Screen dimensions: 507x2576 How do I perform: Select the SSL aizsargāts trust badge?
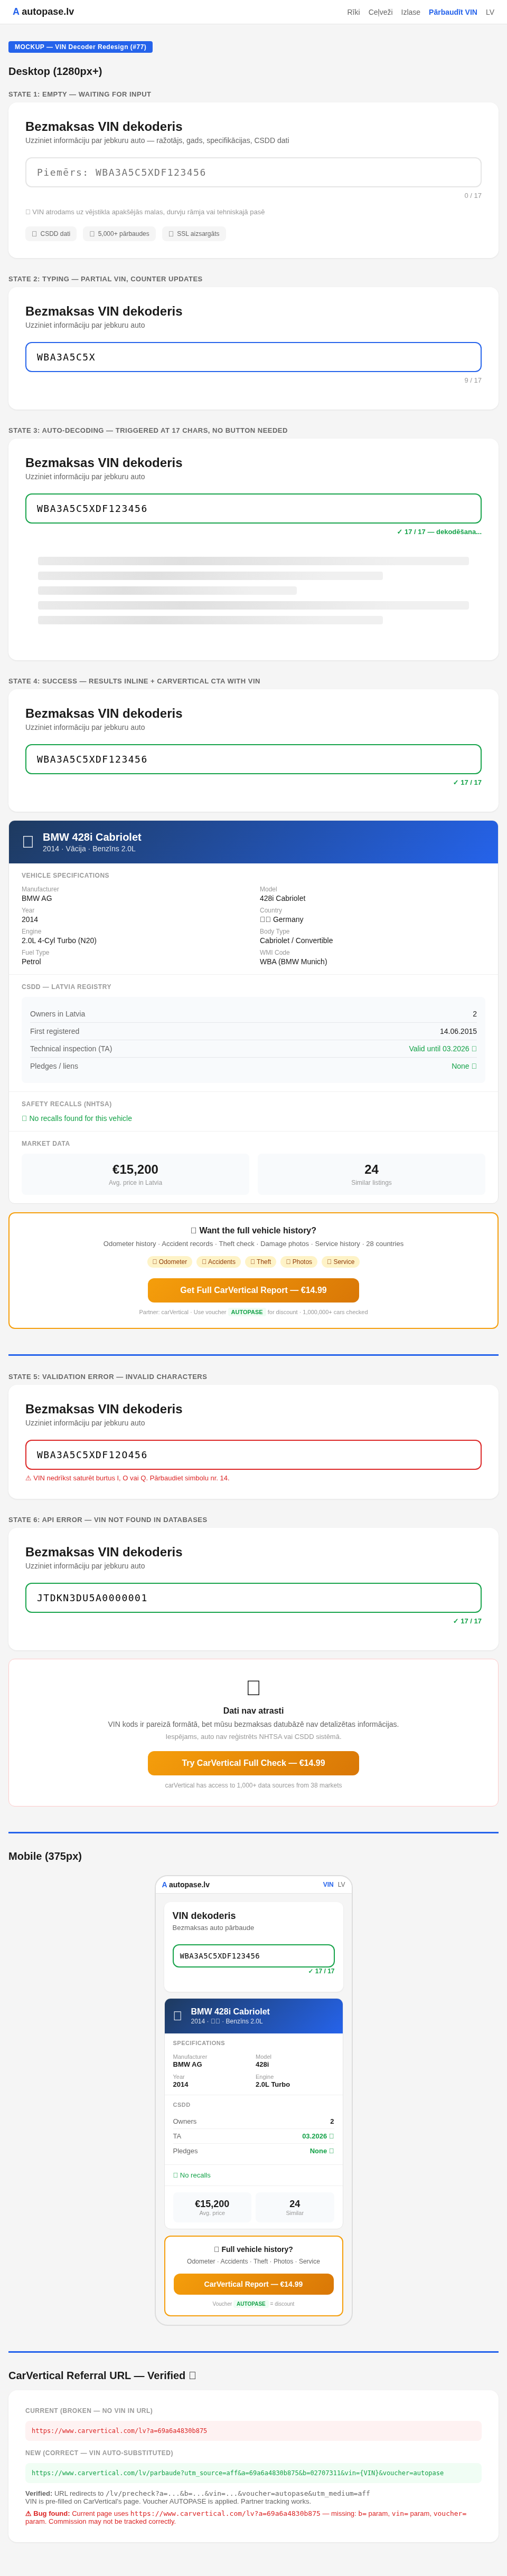point(194,234)
